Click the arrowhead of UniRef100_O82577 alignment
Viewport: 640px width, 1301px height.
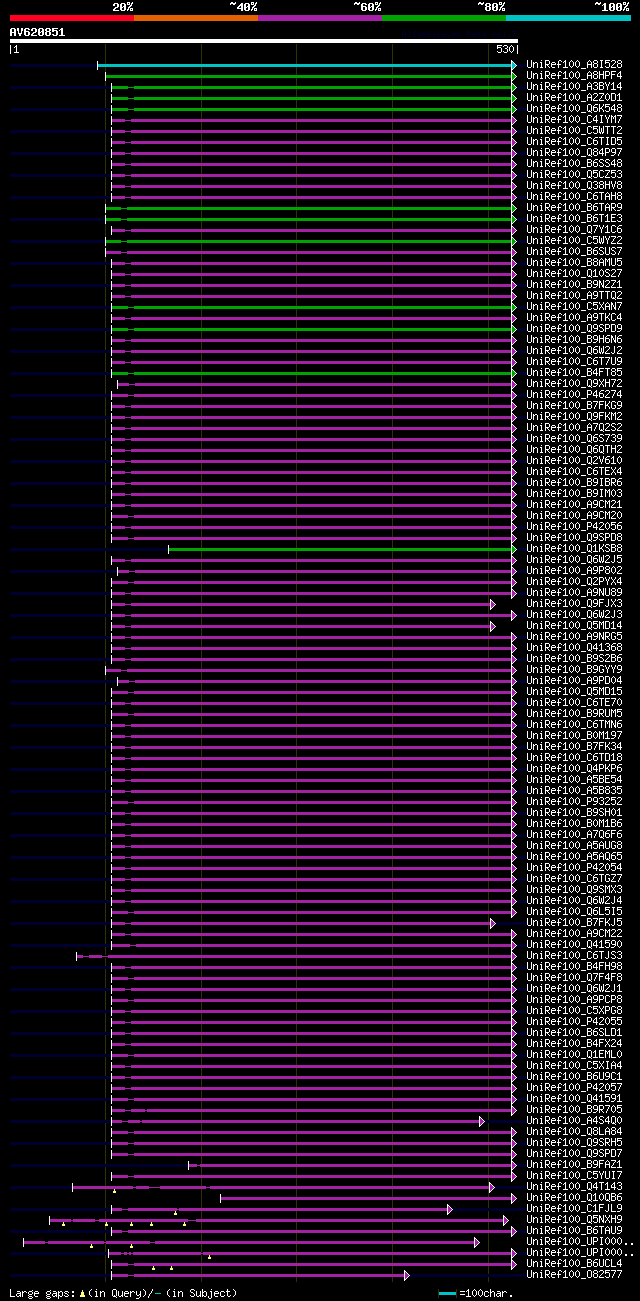[x=407, y=1274]
